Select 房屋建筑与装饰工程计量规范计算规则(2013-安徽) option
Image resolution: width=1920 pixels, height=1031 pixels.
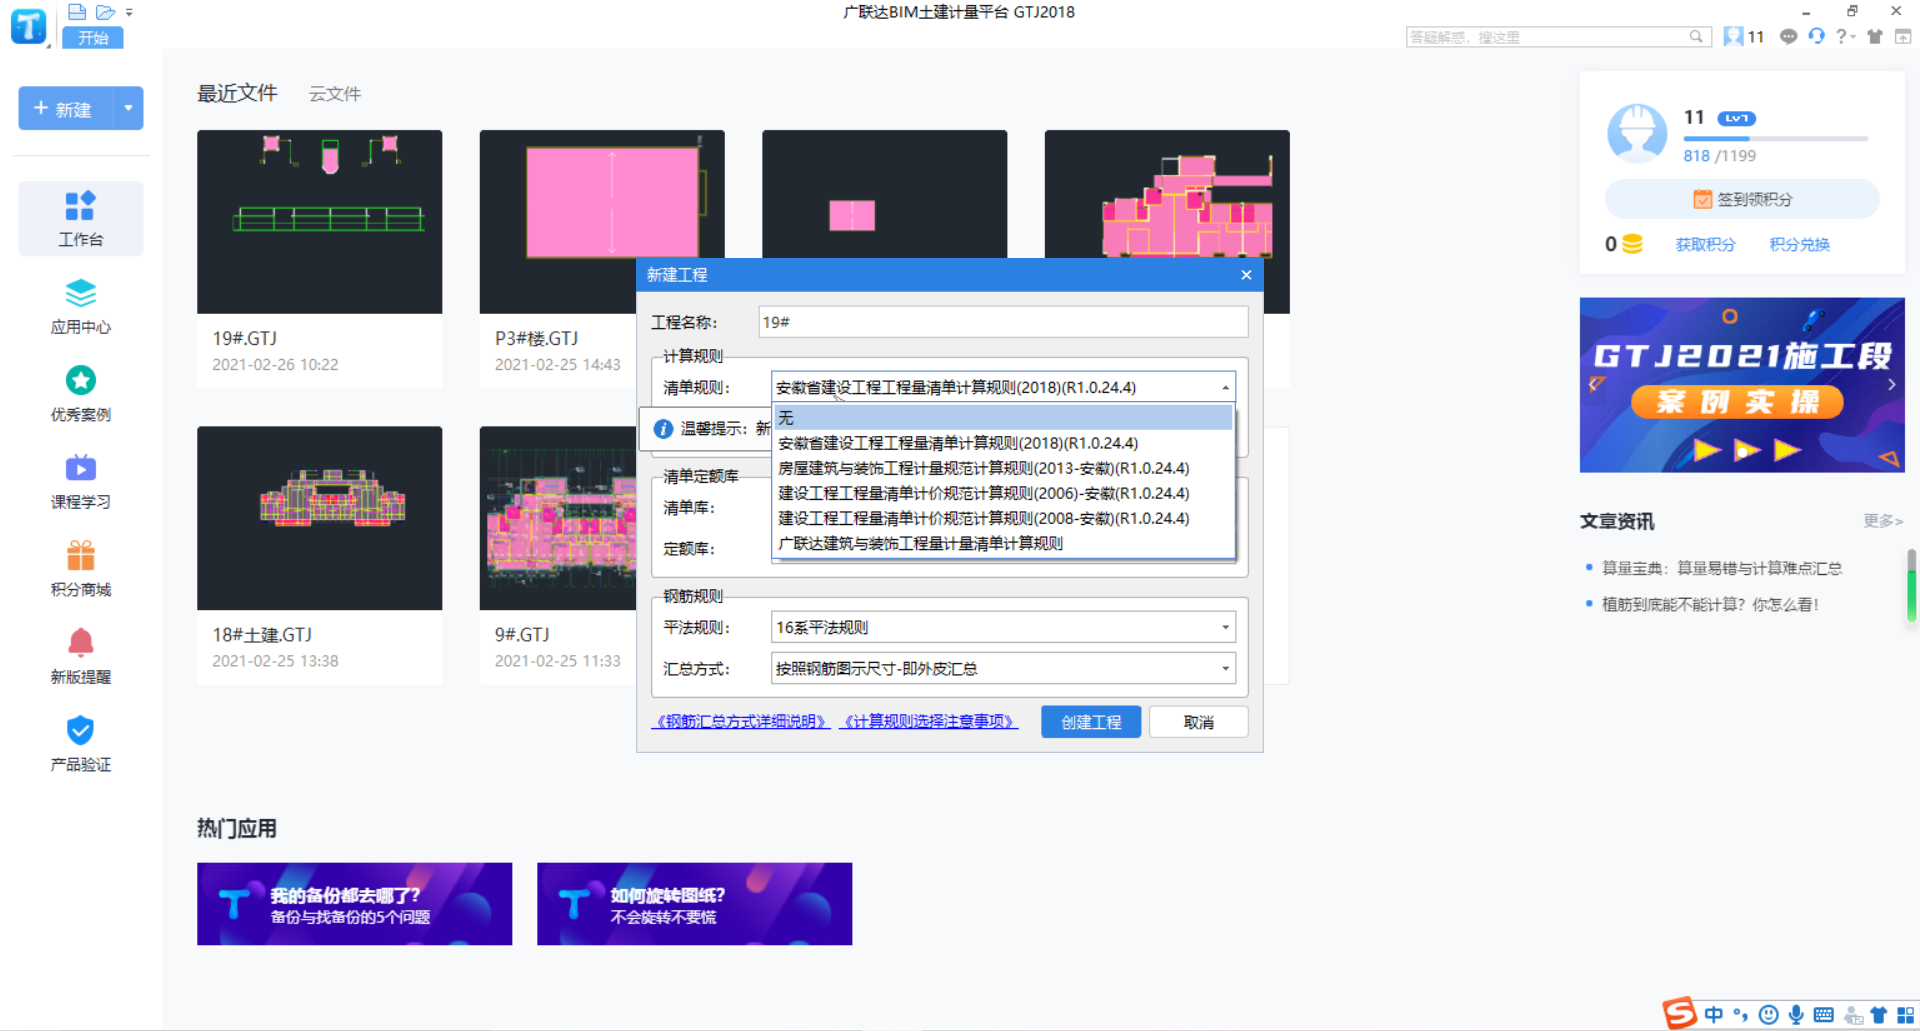1004,468
